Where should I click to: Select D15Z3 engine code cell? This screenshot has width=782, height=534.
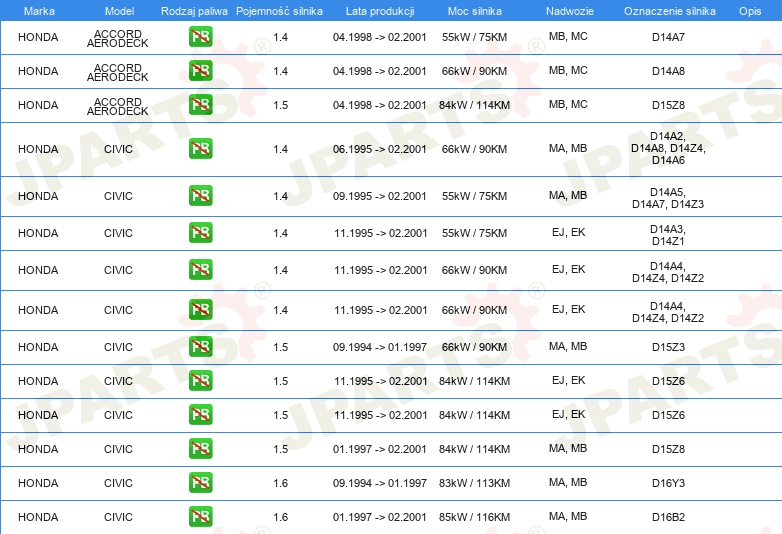668,347
